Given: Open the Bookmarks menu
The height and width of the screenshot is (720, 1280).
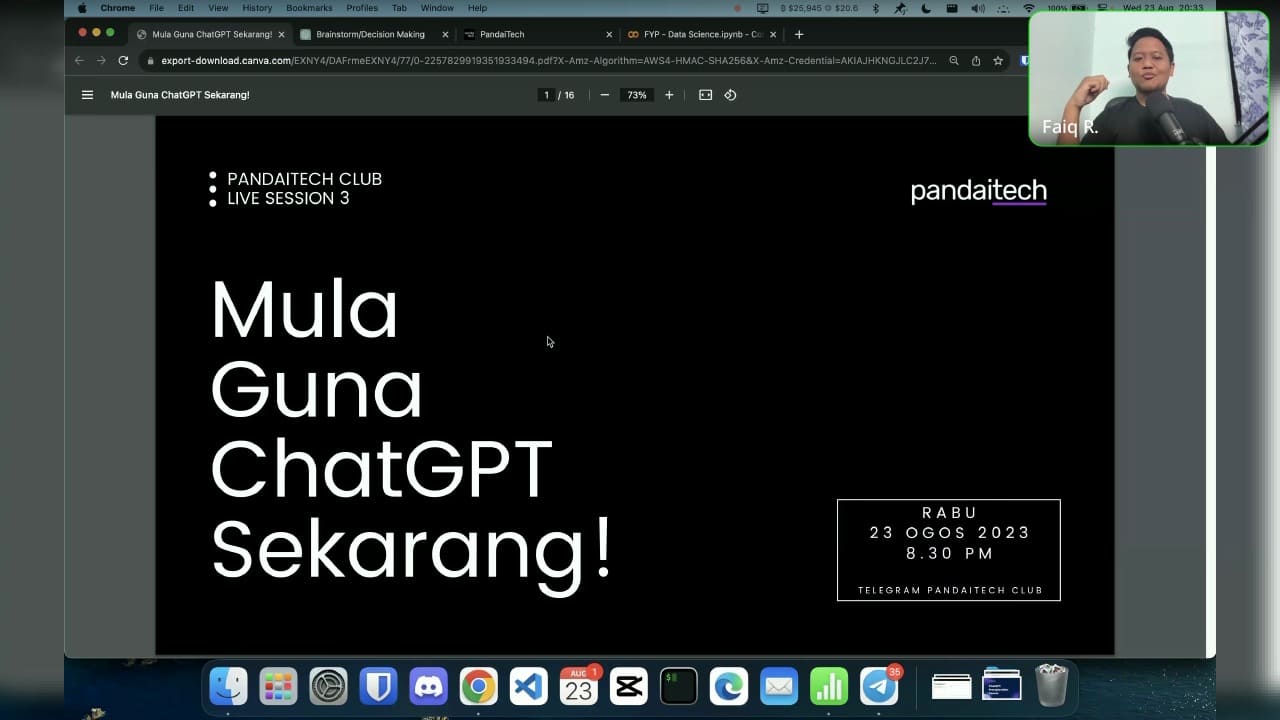Looking at the screenshot, I should coord(309,7).
